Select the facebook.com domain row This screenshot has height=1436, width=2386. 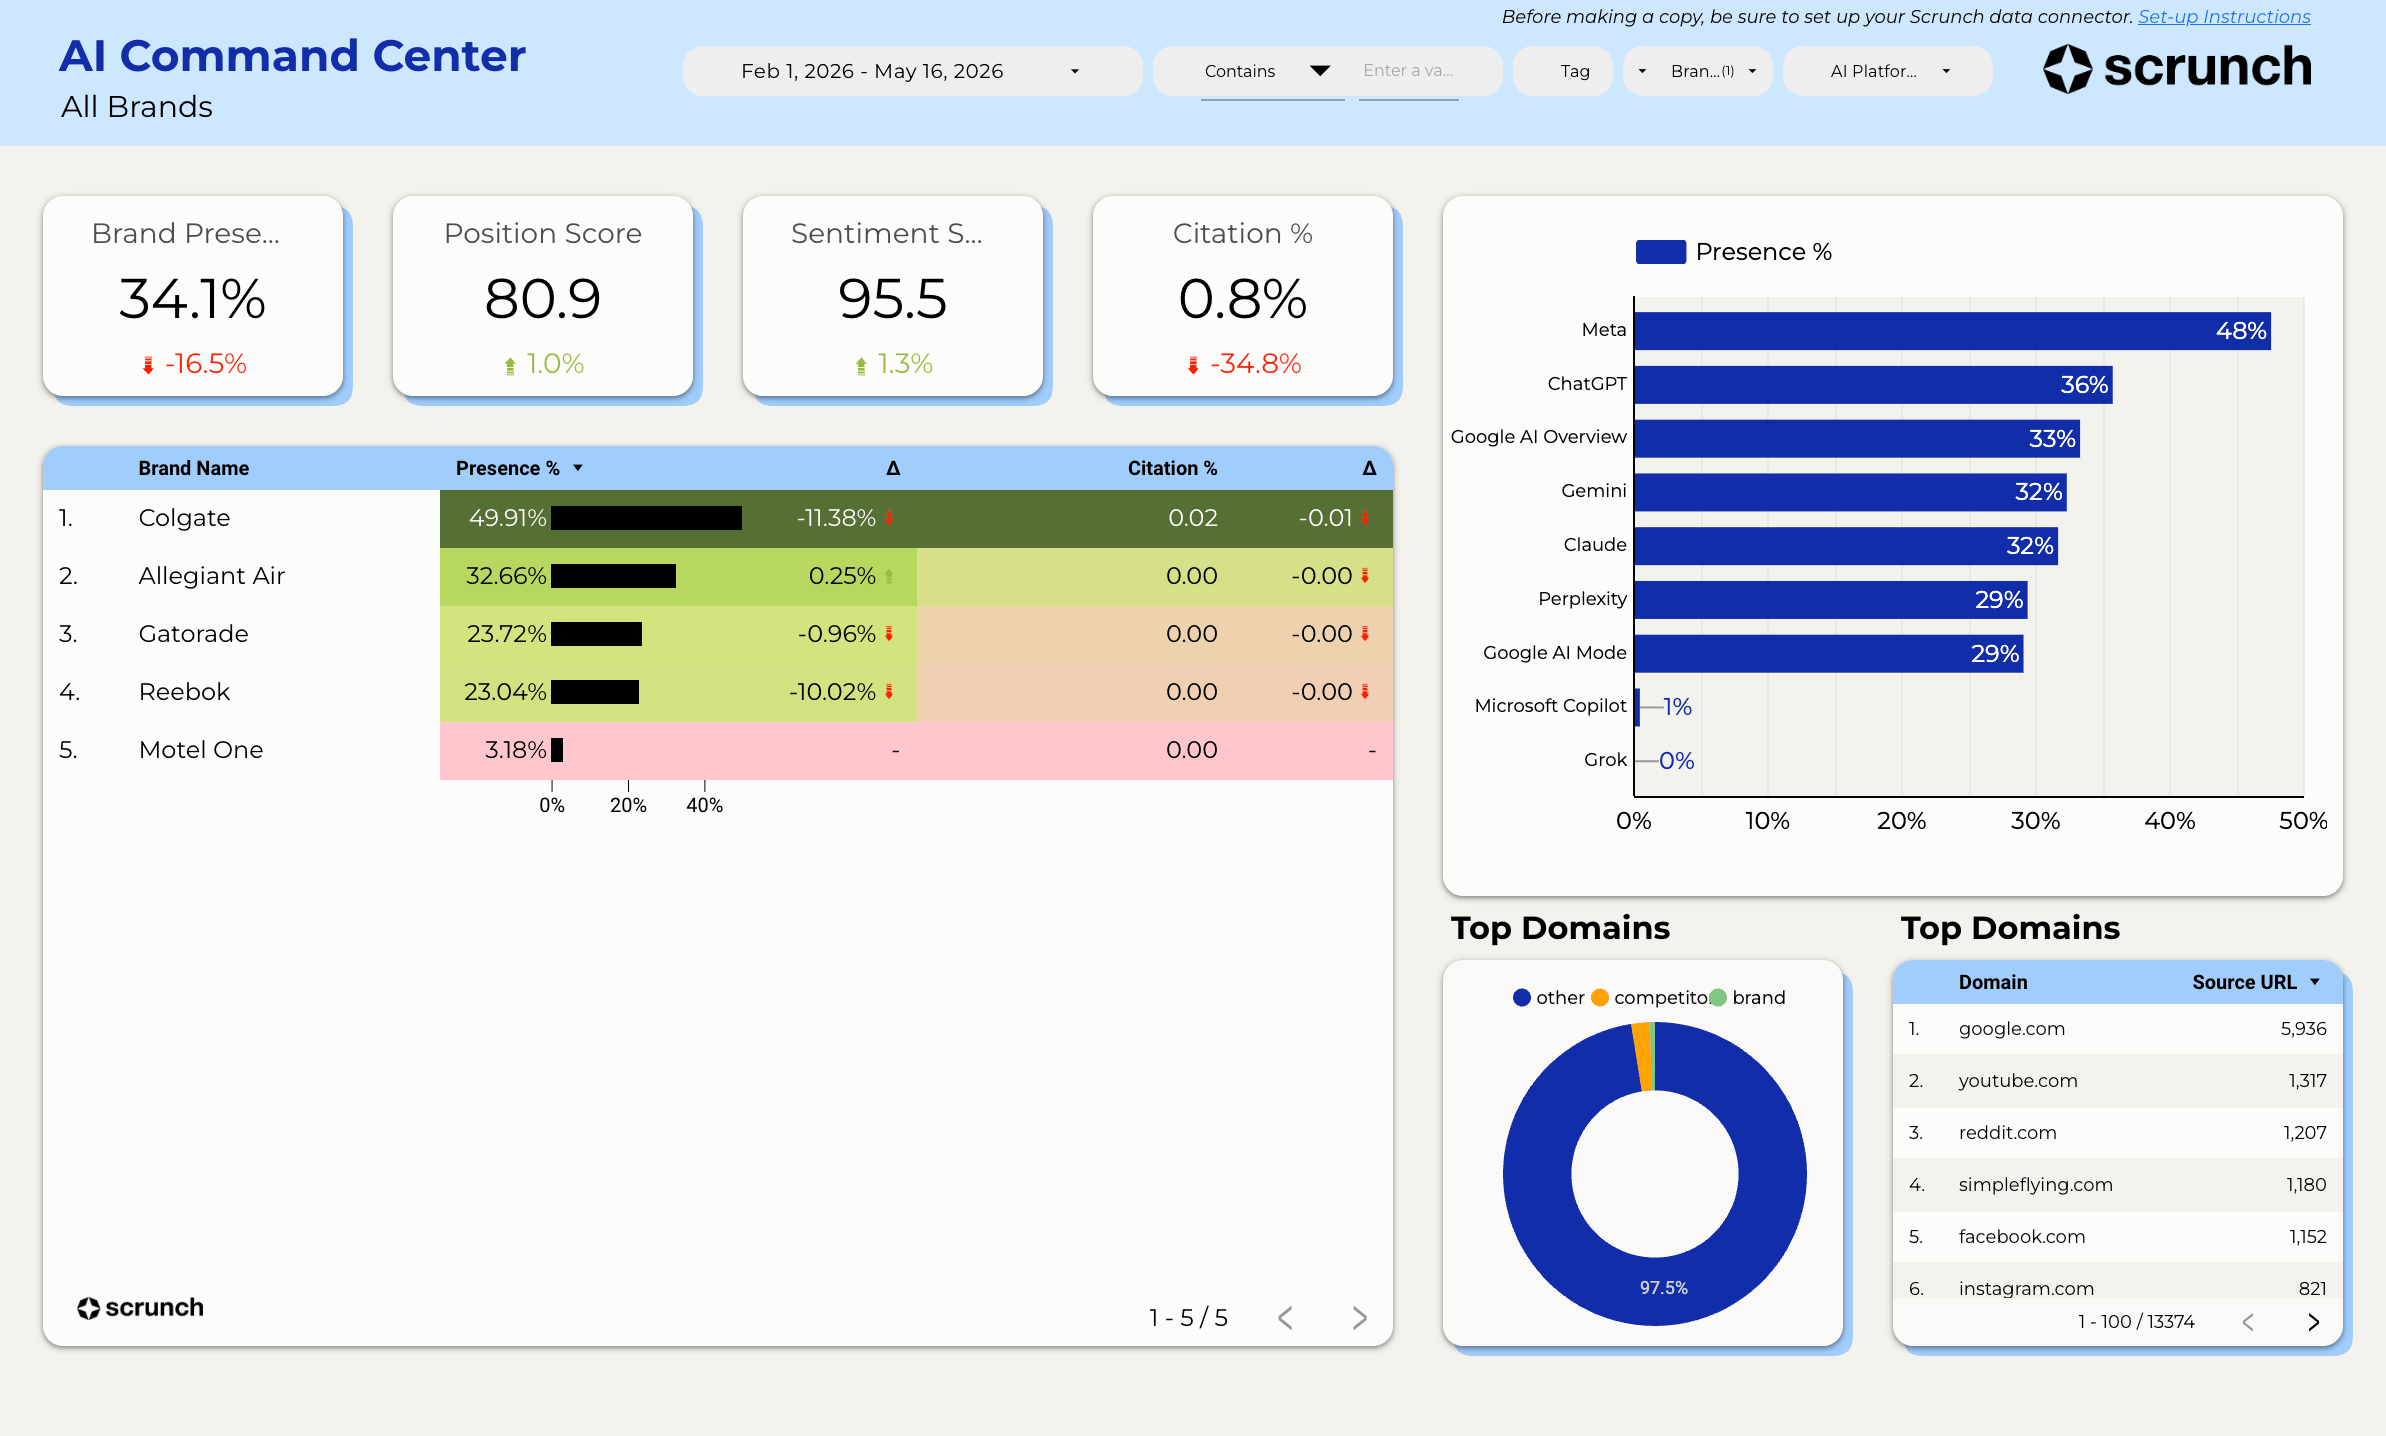(2118, 1237)
